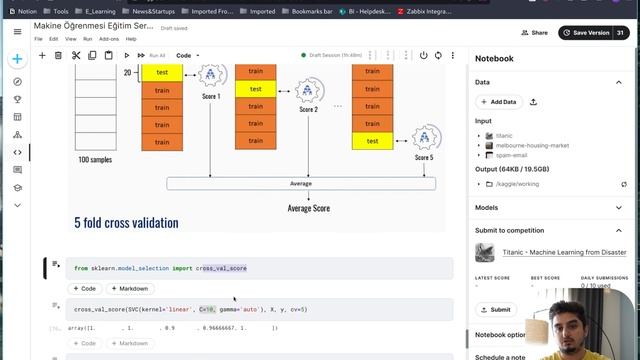The width and height of the screenshot is (640, 360).
Task: Cut the selected cell with scissors
Action: (x=76, y=55)
